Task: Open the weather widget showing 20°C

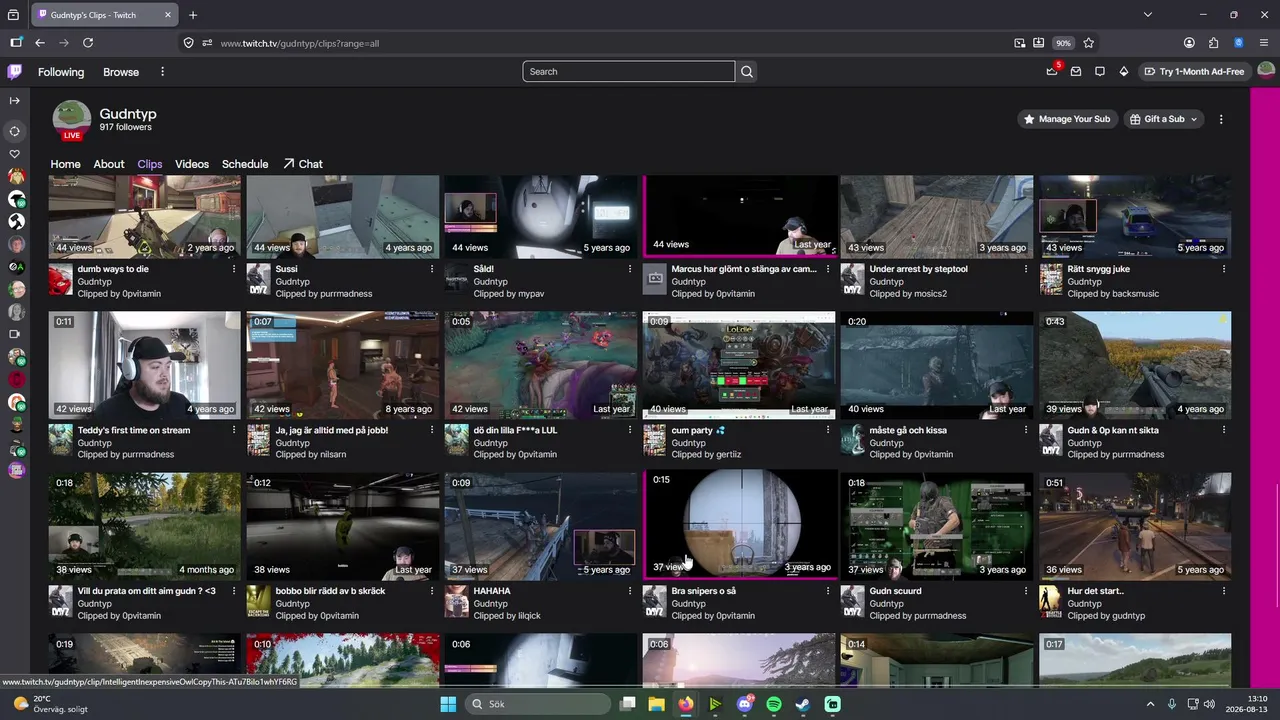Action: 49,704
